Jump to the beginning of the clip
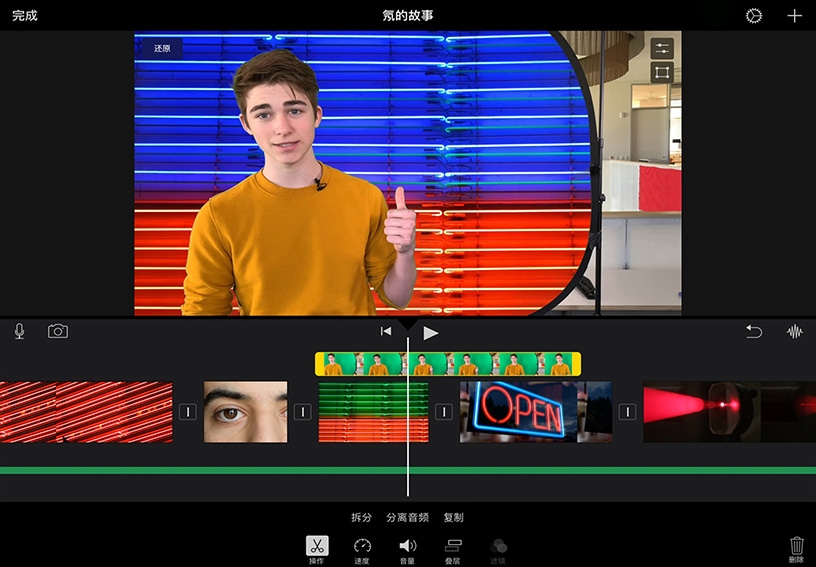 [386, 332]
